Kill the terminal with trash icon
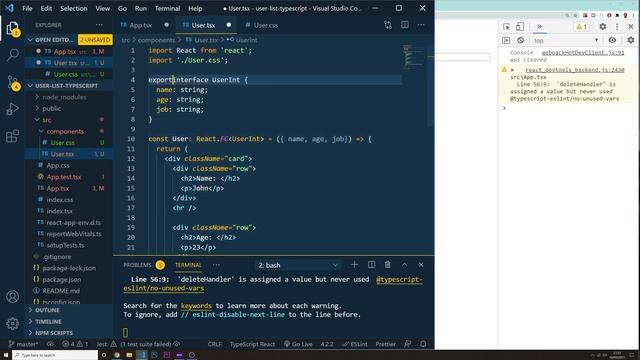 coord(388,264)
